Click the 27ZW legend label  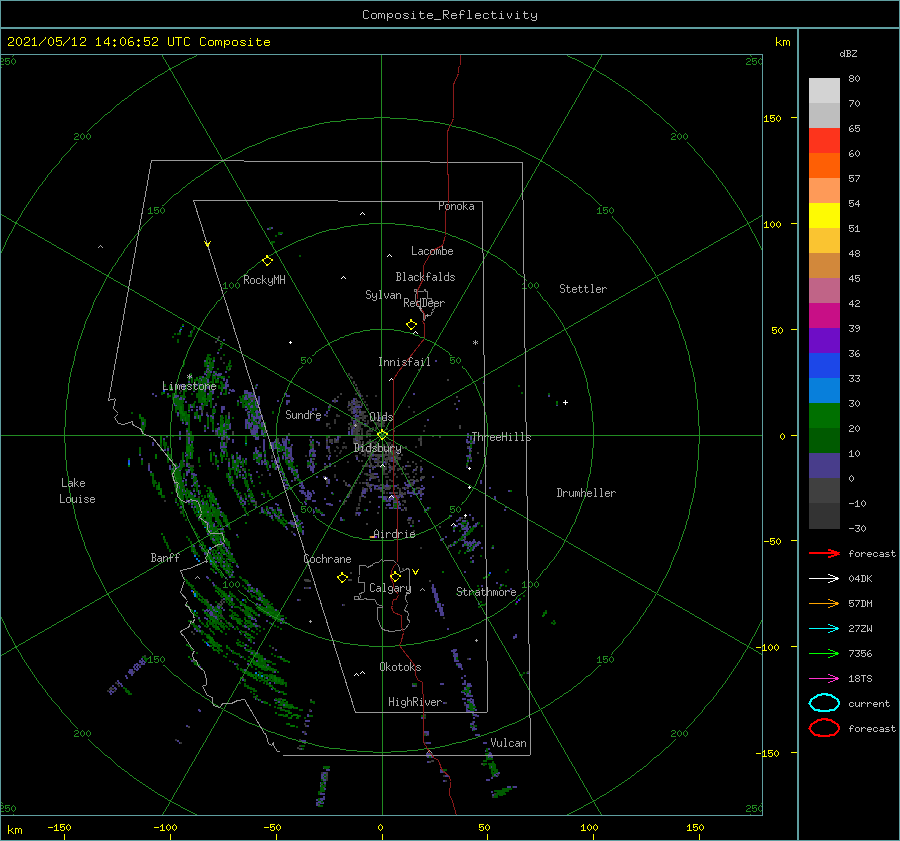coord(860,629)
